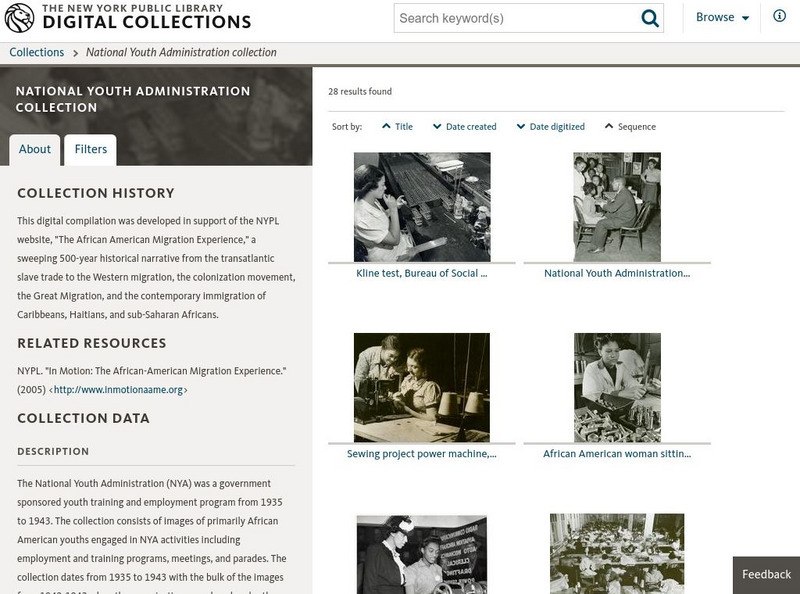
Task: Click the African American woman sitting thumbnail
Action: pos(617,388)
